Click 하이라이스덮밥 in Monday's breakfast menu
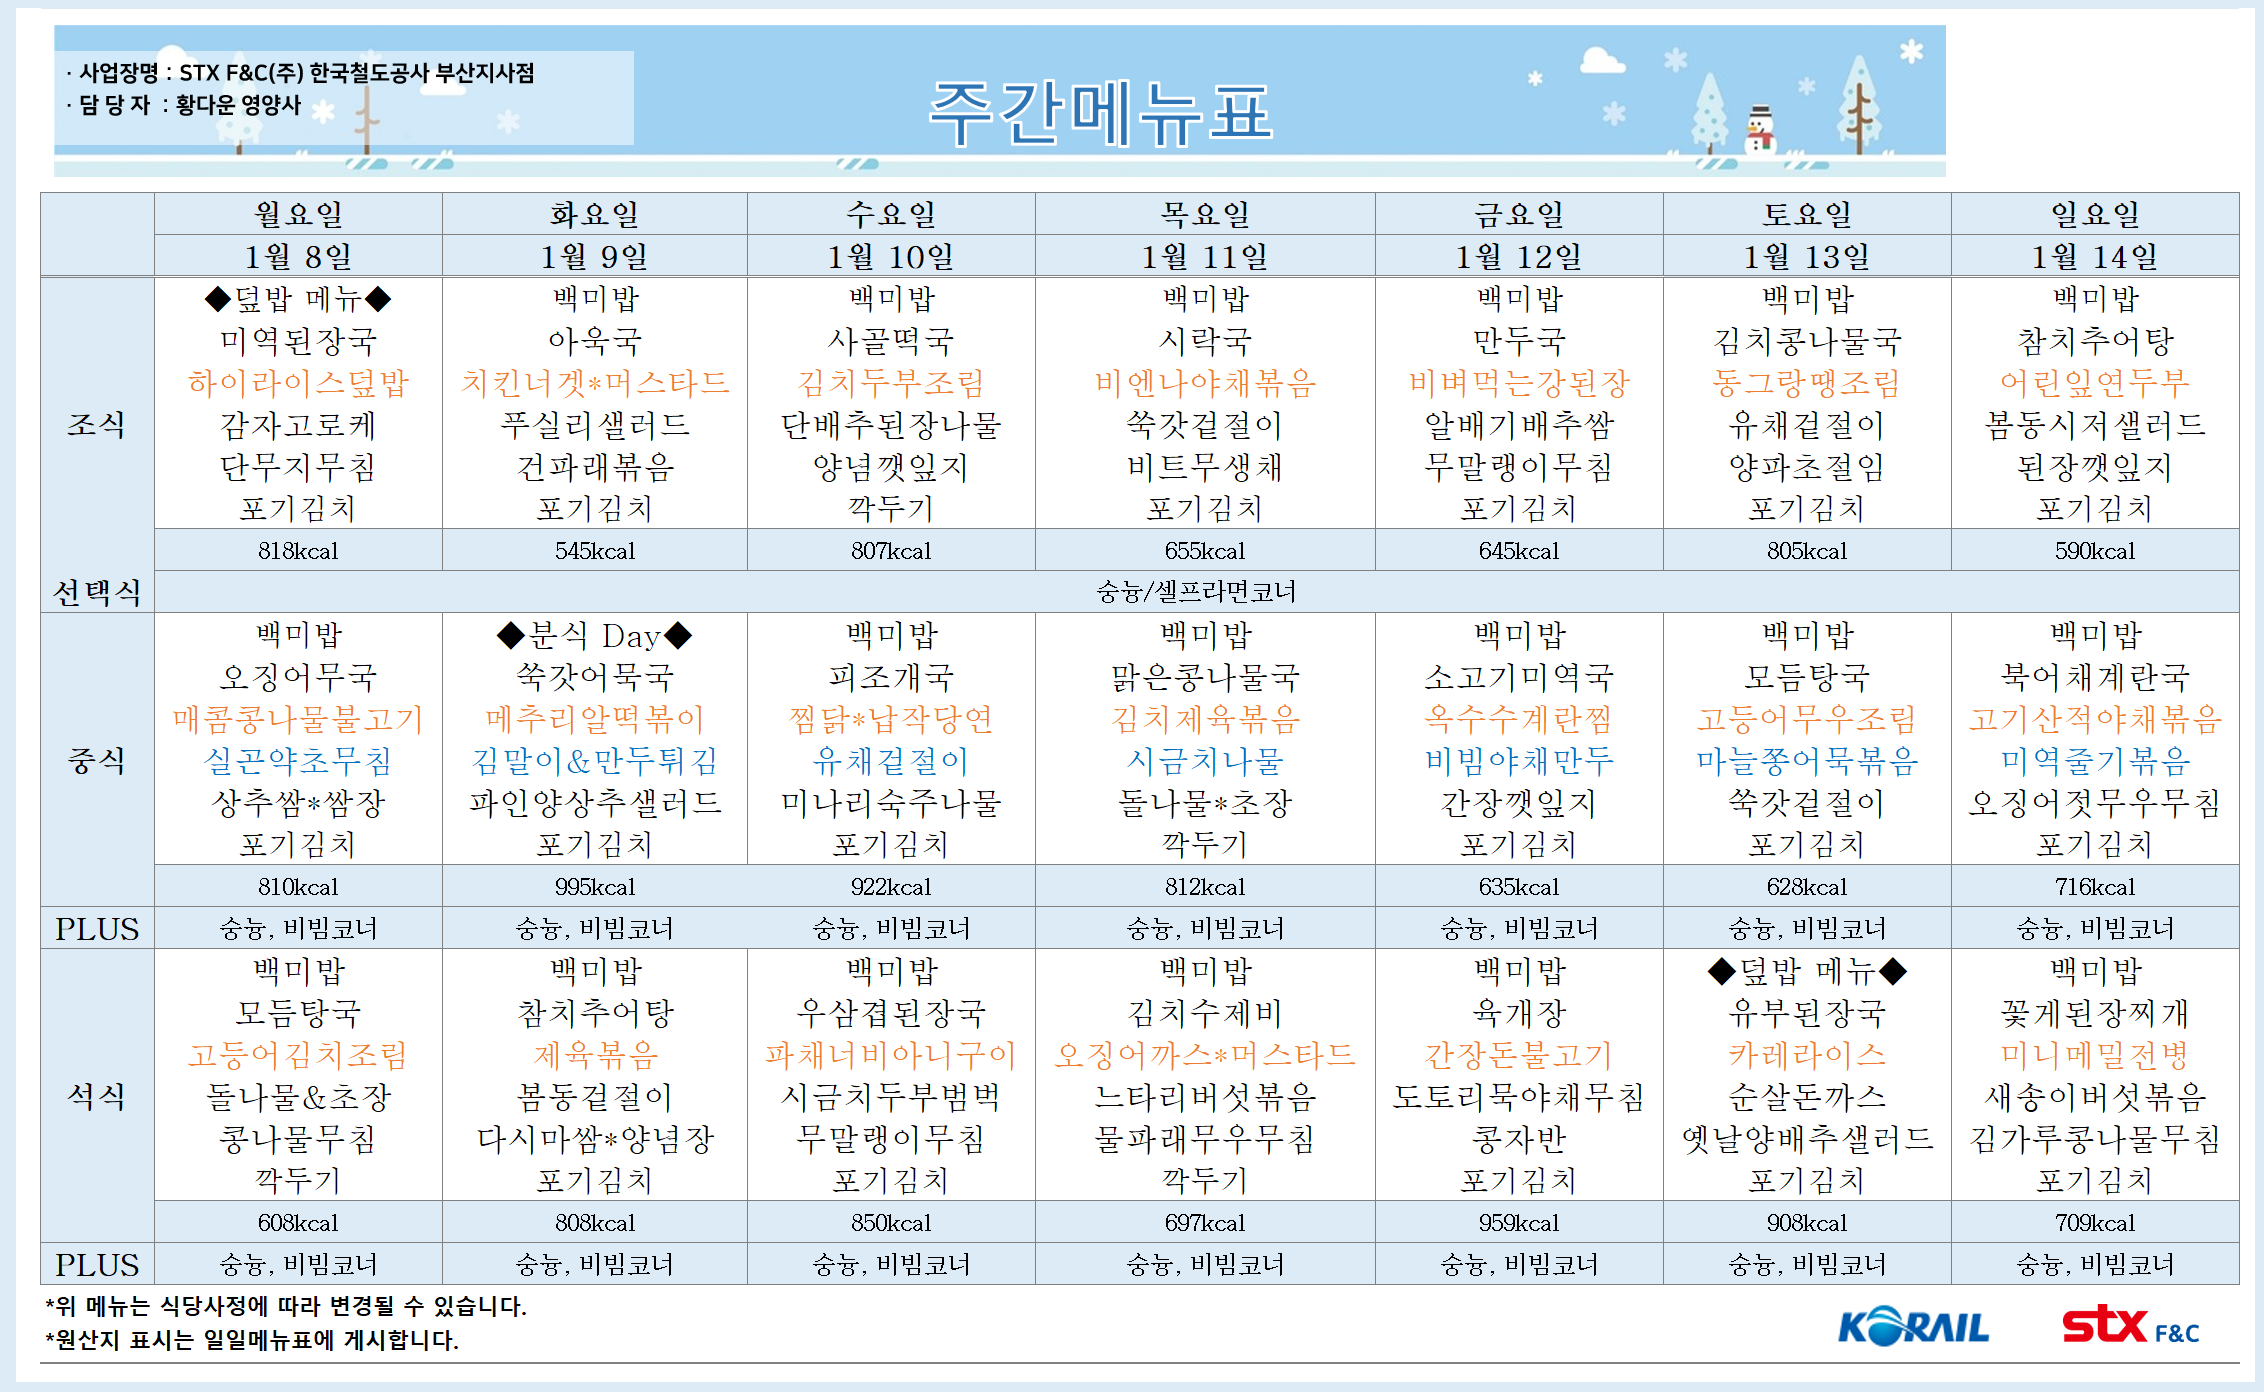 click(x=298, y=383)
